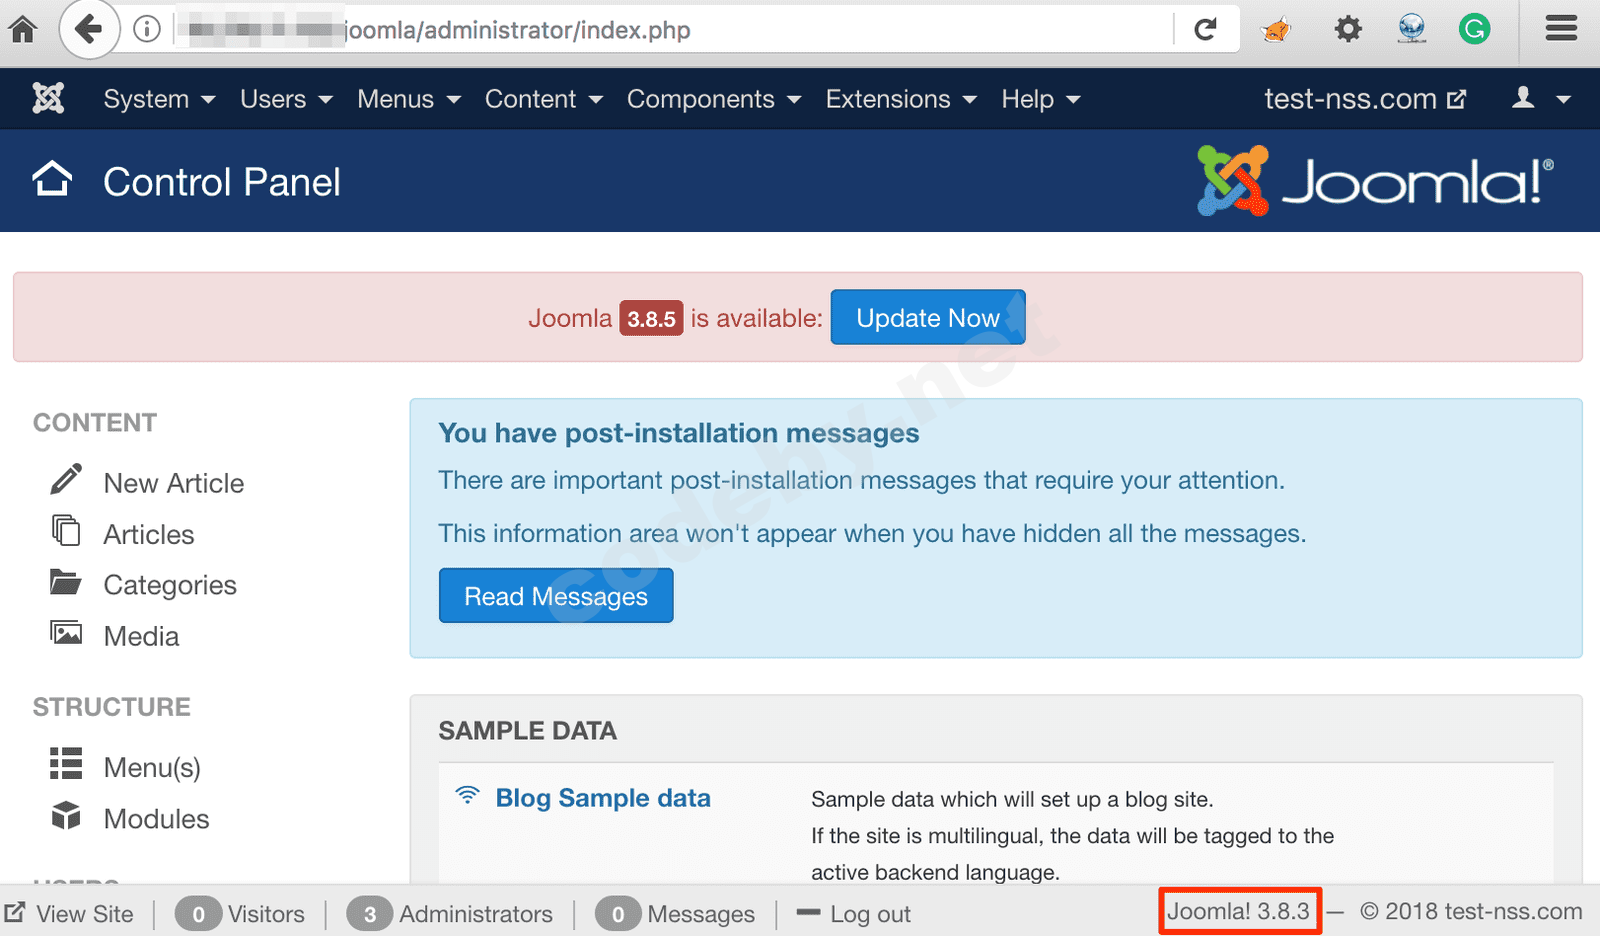This screenshot has height=936, width=1600.
Task: Click the Read Messages button
Action: pos(556,595)
